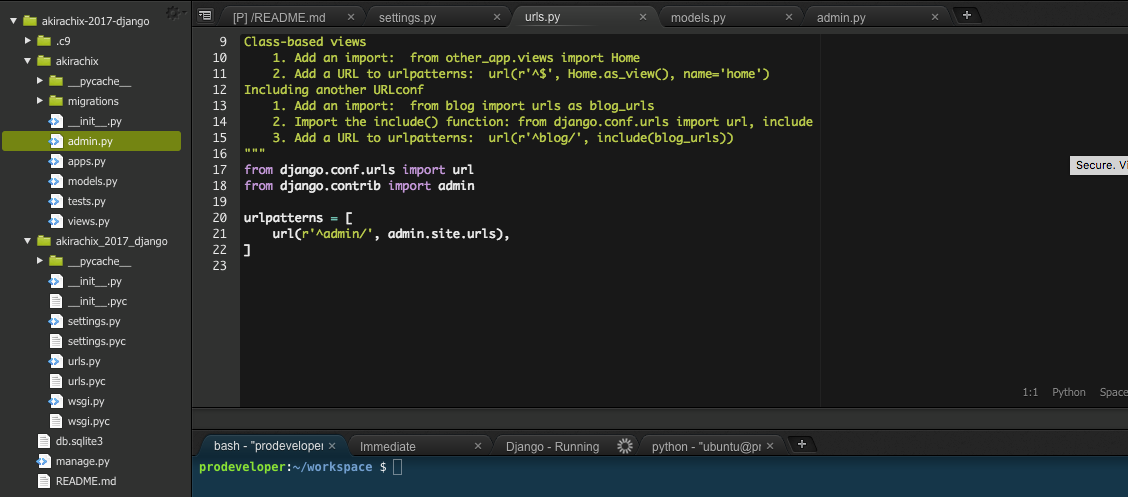Click the Django running spinner icon
The image size is (1128, 497).
625,446
